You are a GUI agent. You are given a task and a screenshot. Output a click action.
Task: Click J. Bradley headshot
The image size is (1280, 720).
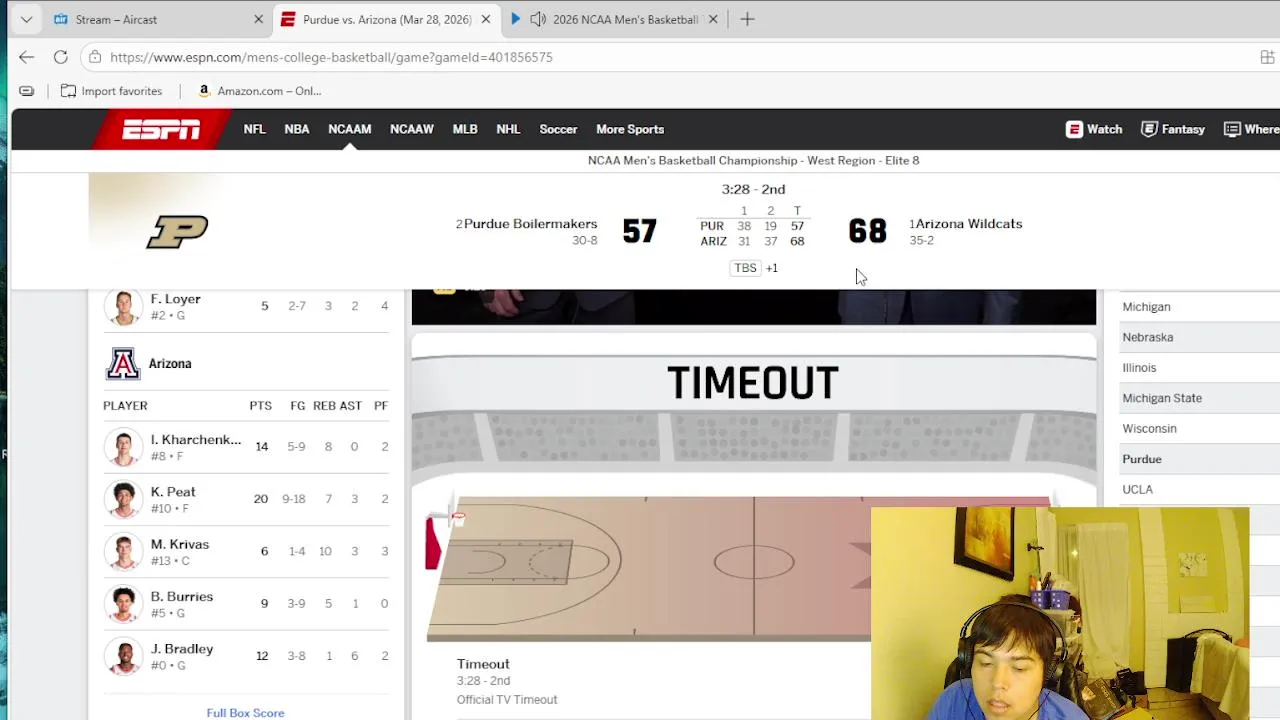coord(124,656)
